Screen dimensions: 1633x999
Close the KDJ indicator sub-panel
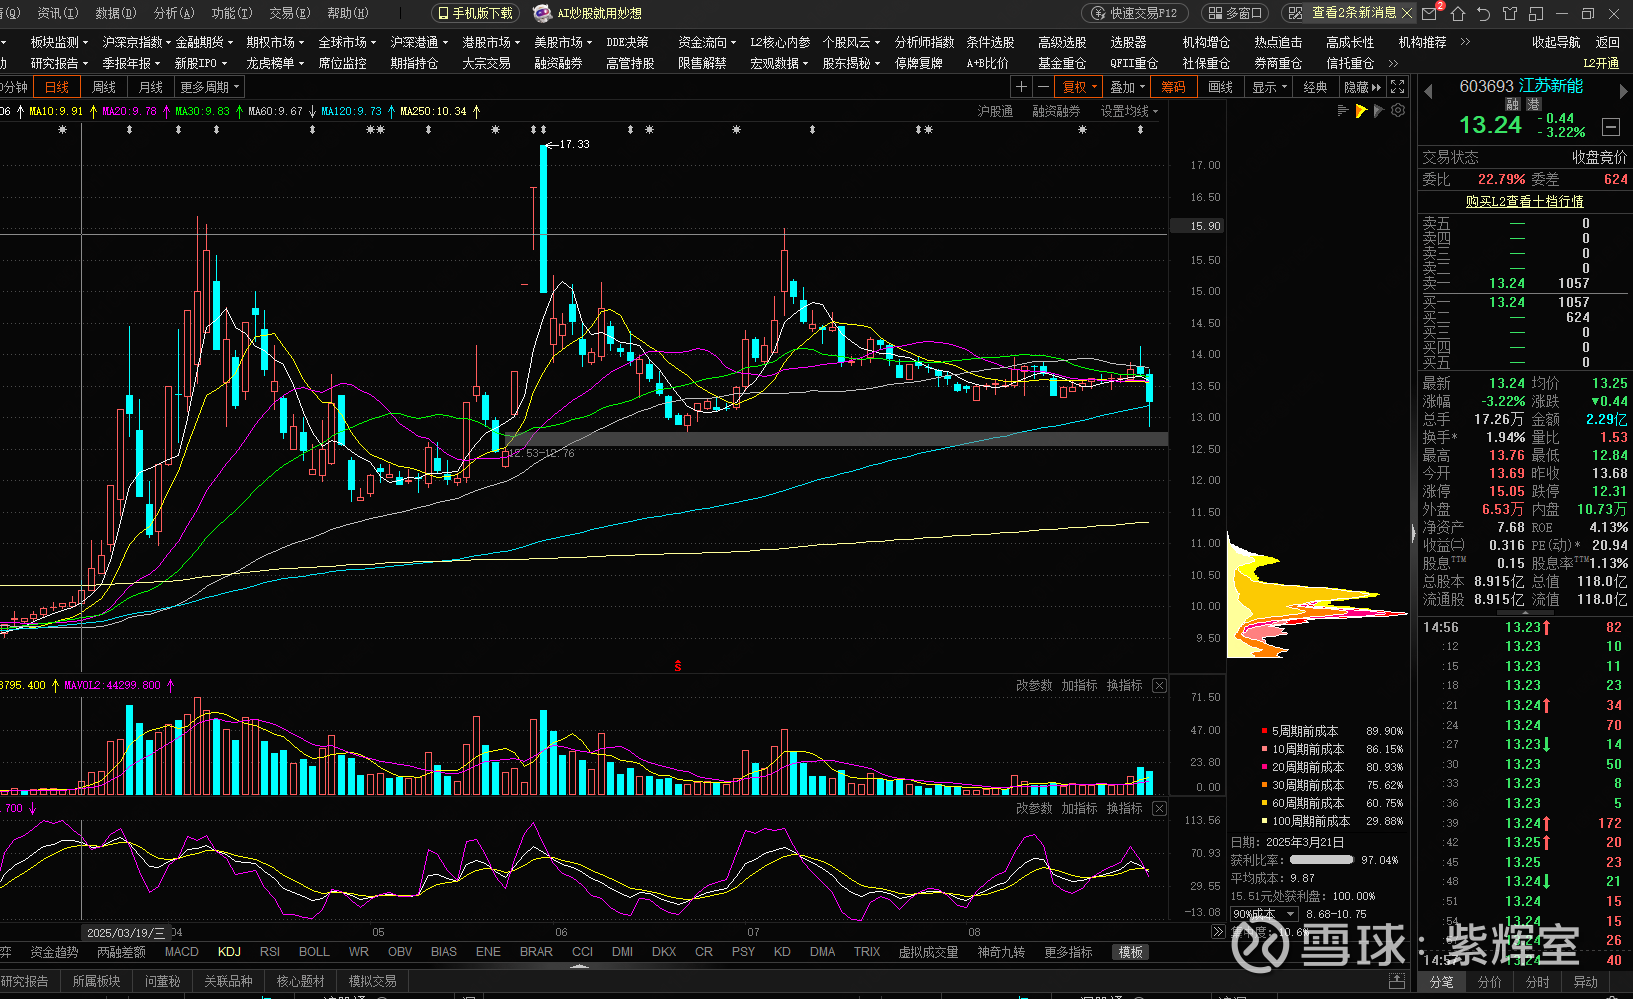(1159, 808)
